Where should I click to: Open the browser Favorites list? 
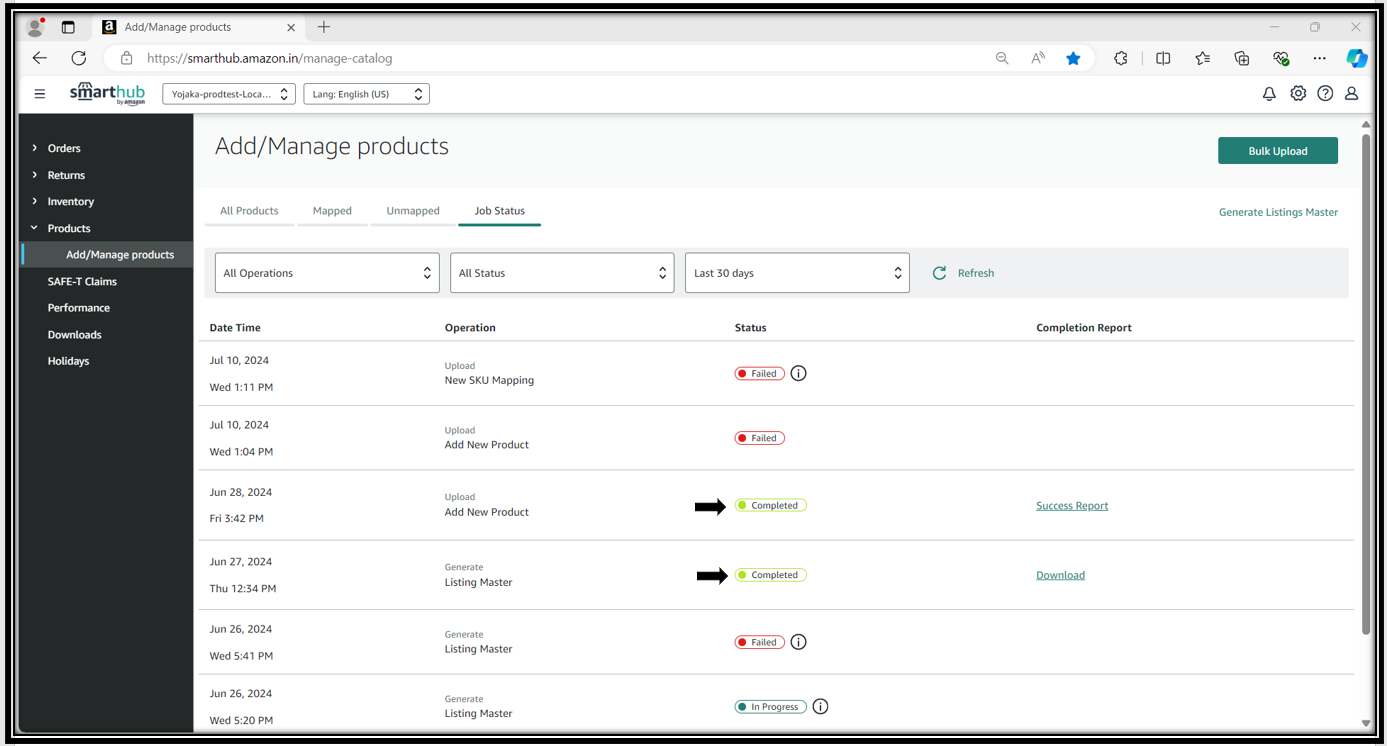tap(1202, 58)
